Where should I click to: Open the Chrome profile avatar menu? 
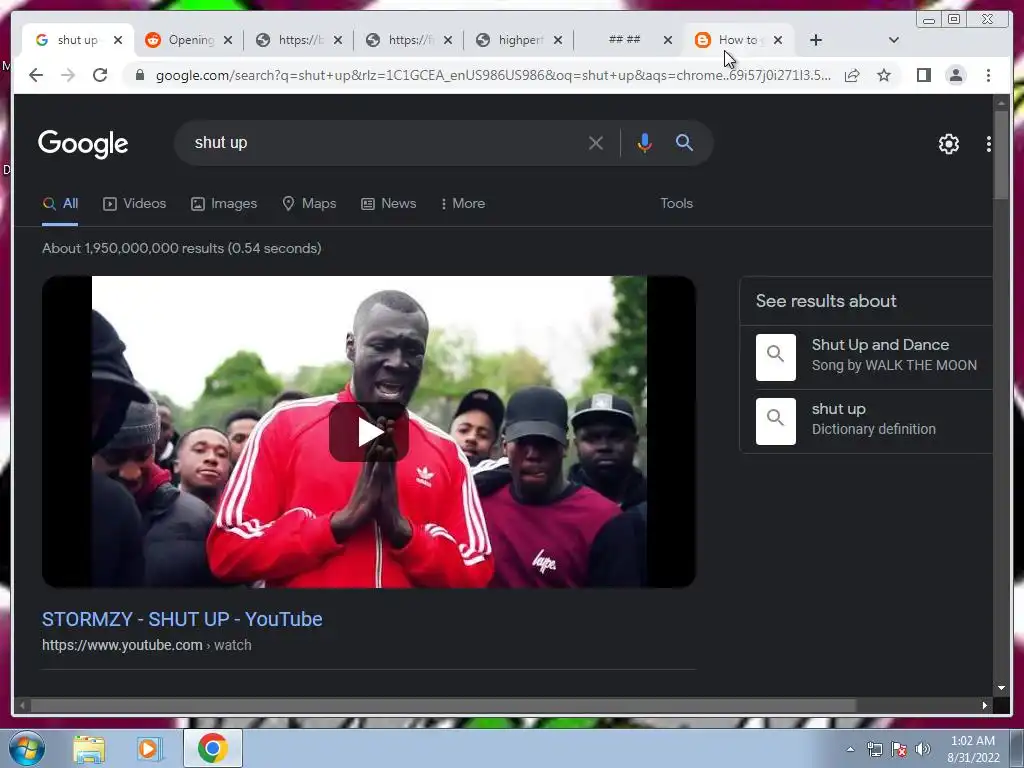(x=955, y=75)
